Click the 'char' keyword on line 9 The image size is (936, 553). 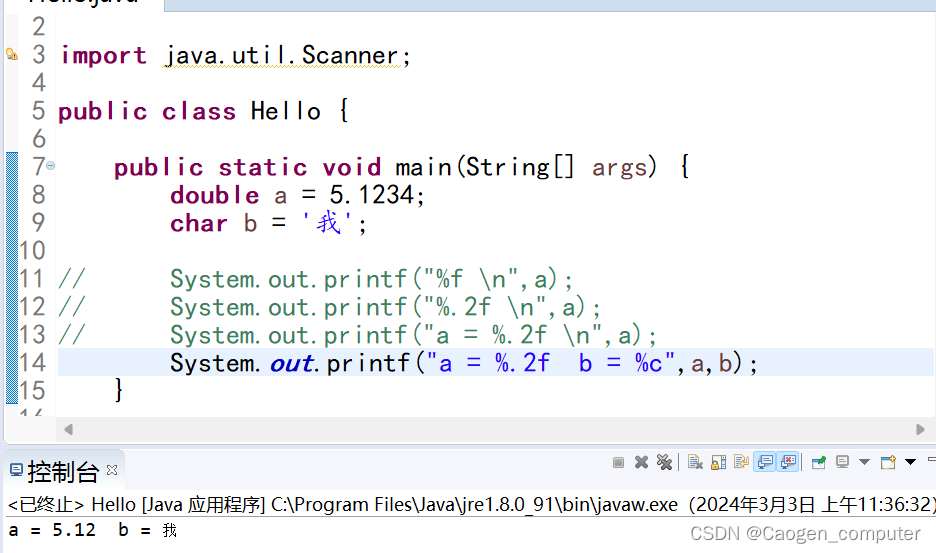tap(199, 223)
